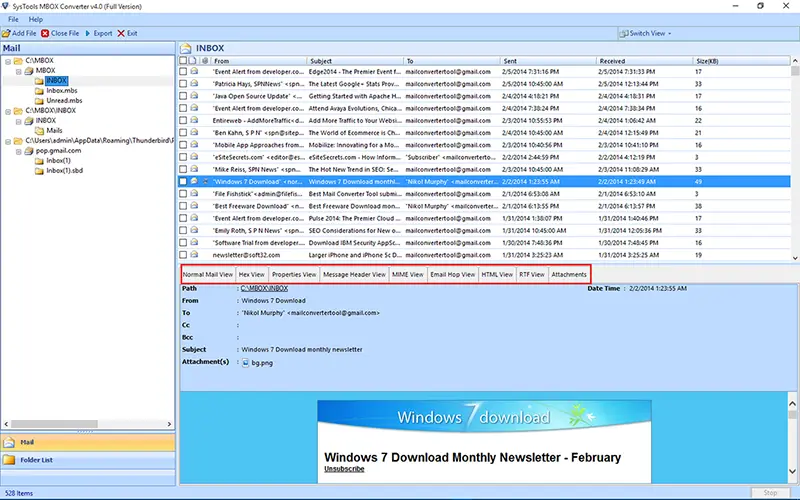Image resolution: width=800 pixels, height=500 pixels.
Task: Collapse the Thunderbird profile path node
Action: 8,141
